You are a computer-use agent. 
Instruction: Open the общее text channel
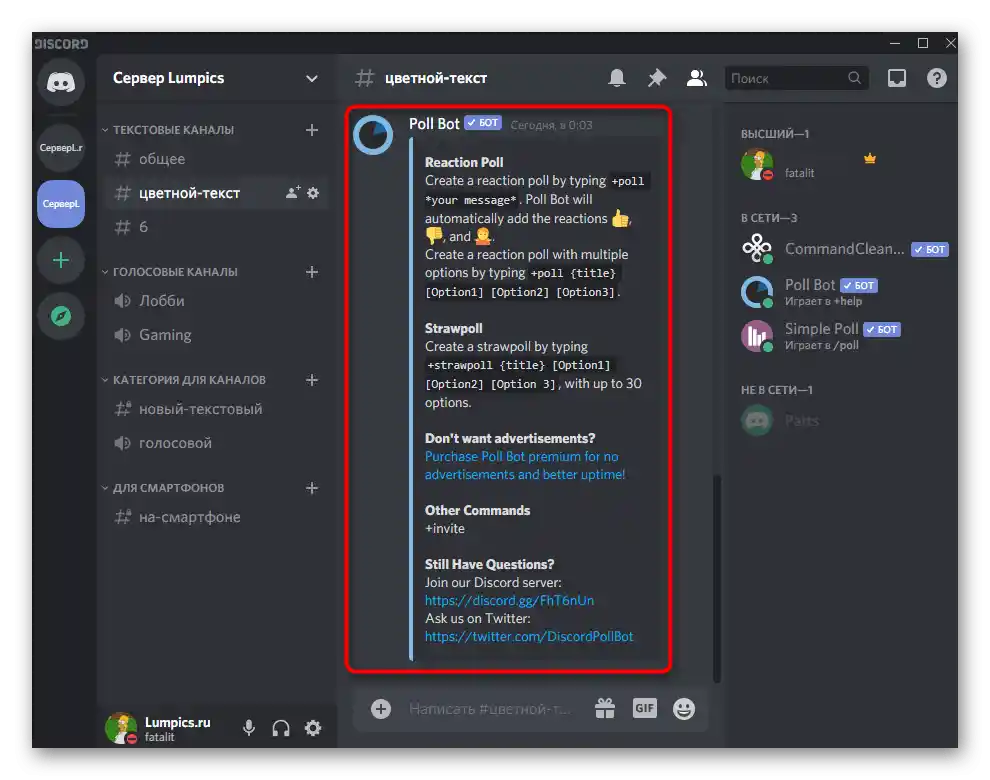click(x=215, y=159)
